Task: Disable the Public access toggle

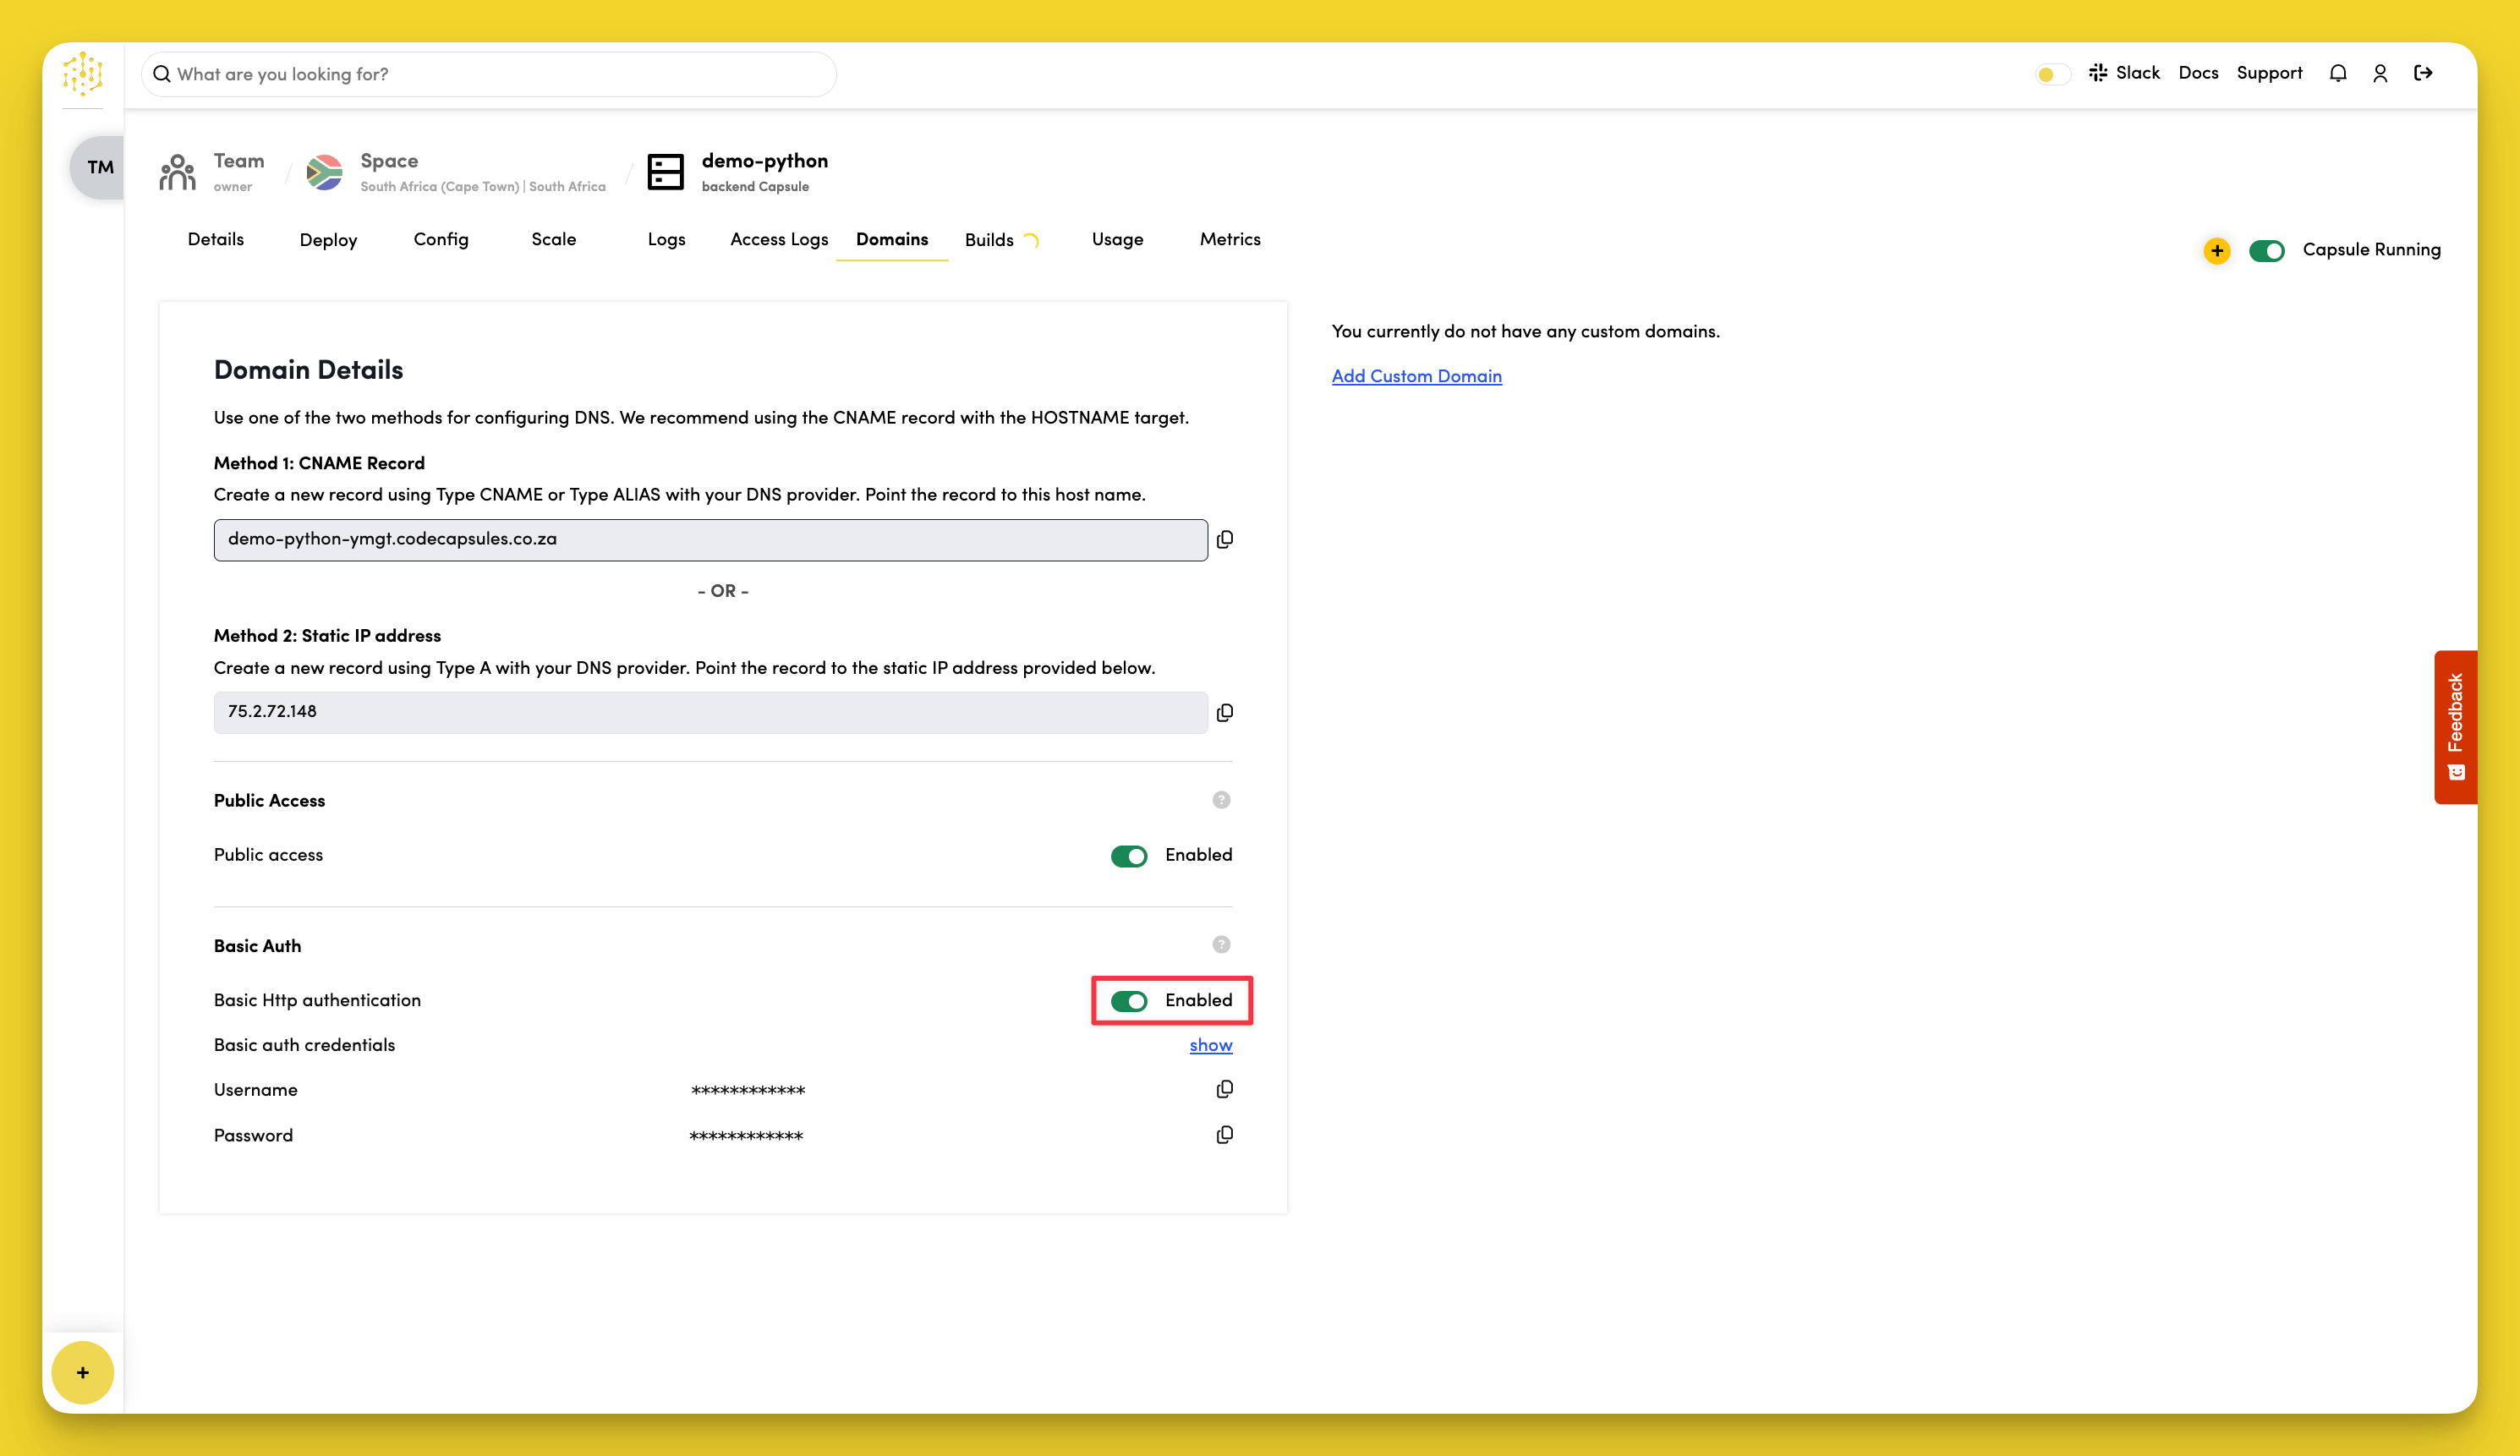Action: pyautogui.click(x=1129, y=856)
